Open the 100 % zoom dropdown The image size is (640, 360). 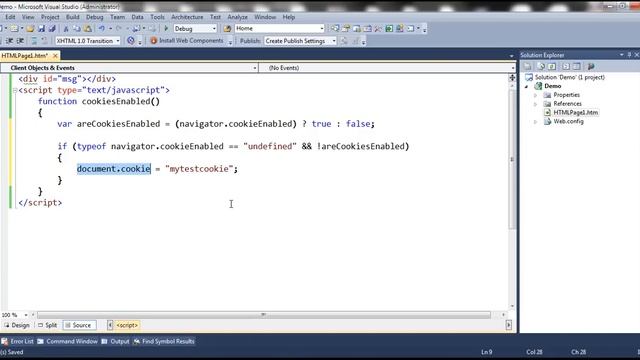point(26,315)
